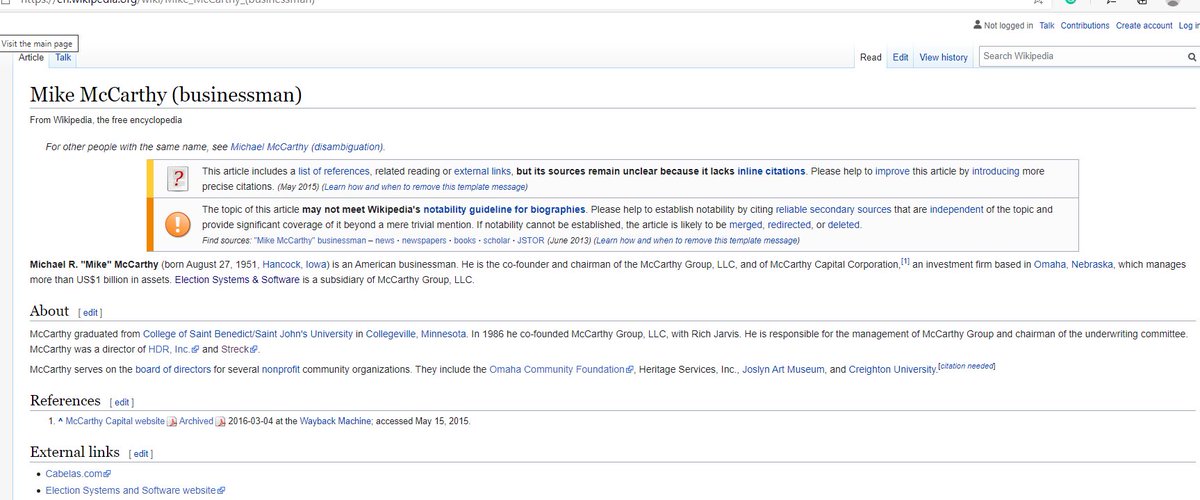Click the Search Wikipedia field
Viewport: 1200px width, 500px height.
1088,56
